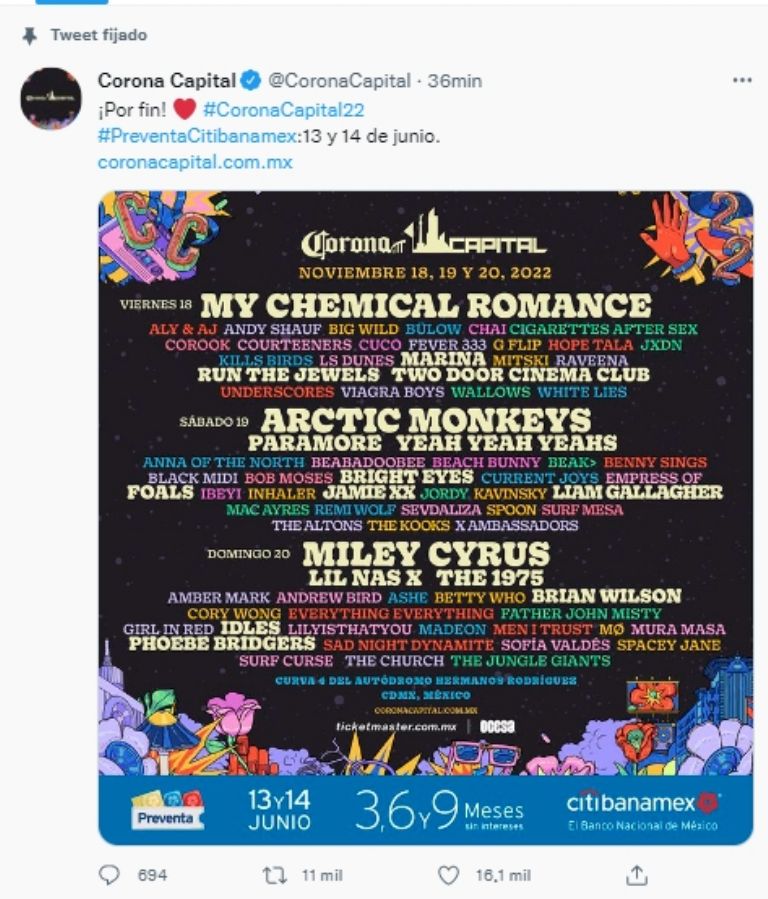Image resolution: width=768 pixels, height=899 pixels.
Task: Click the pinned tweet pin icon
Action: [x=29, y=35]
